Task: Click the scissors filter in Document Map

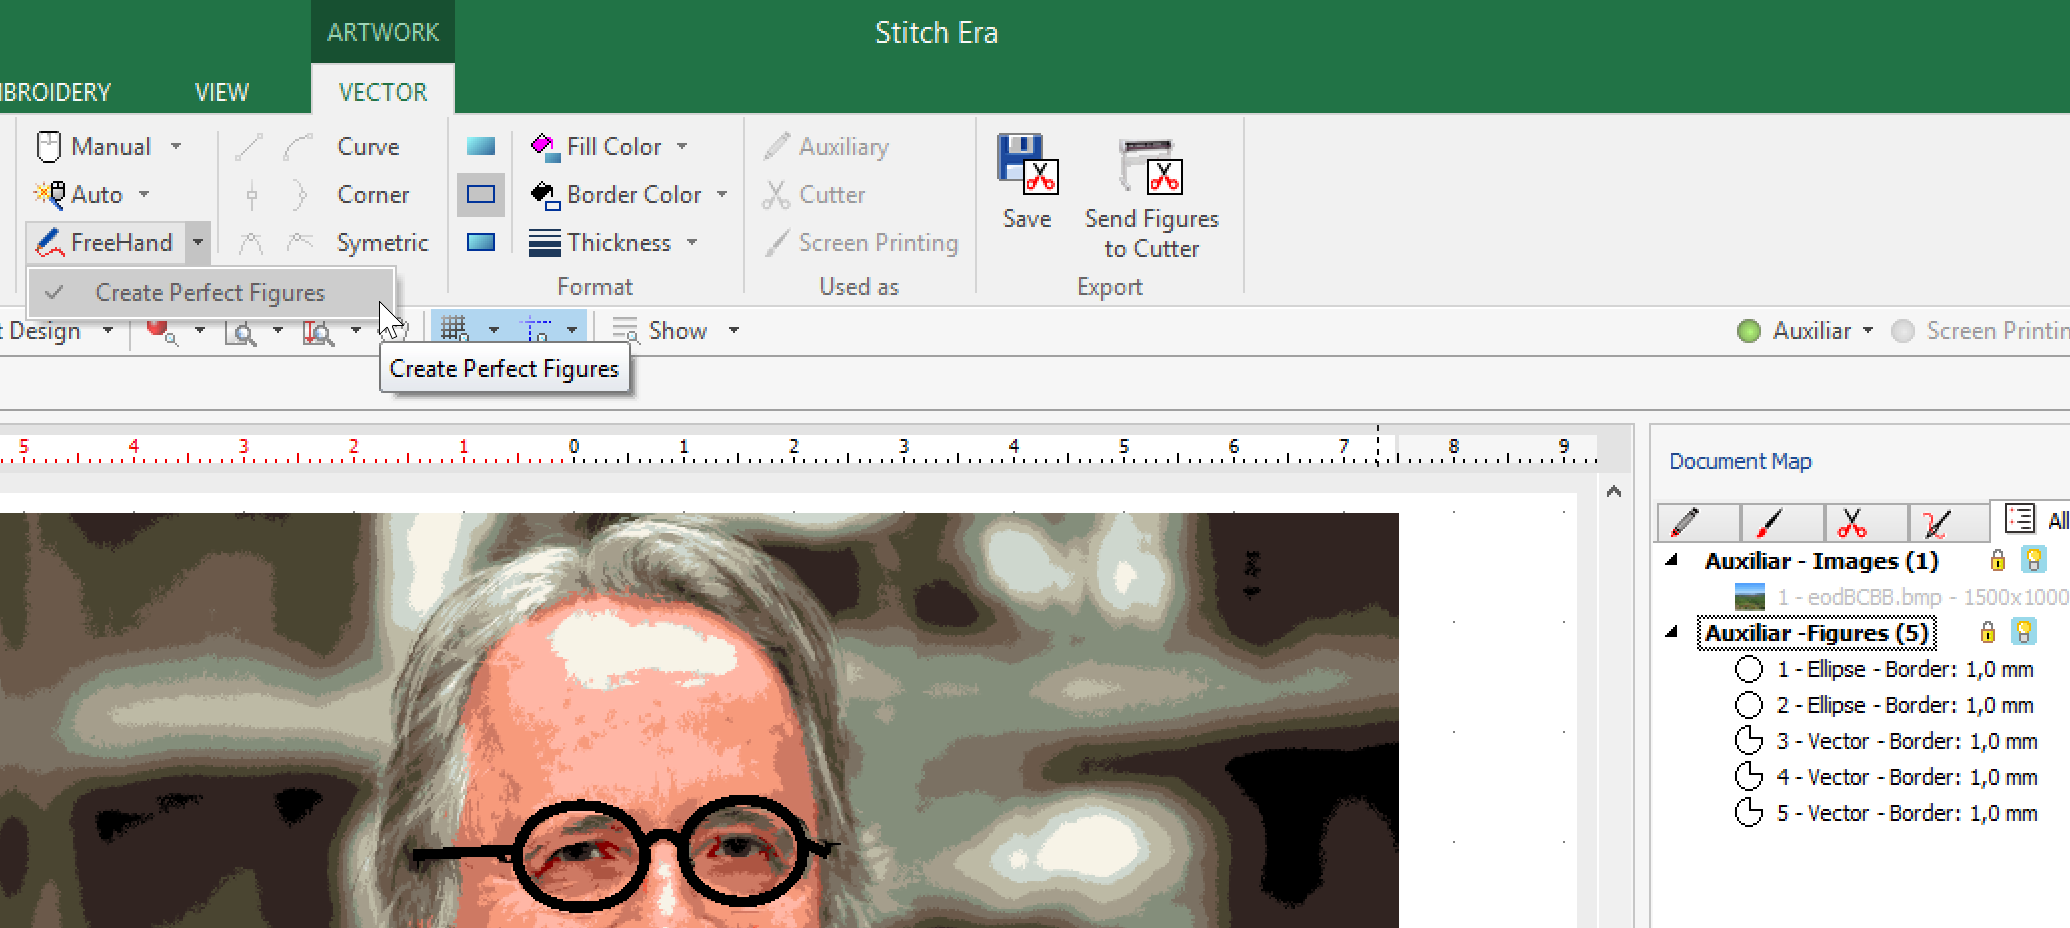Action: 1852,522
